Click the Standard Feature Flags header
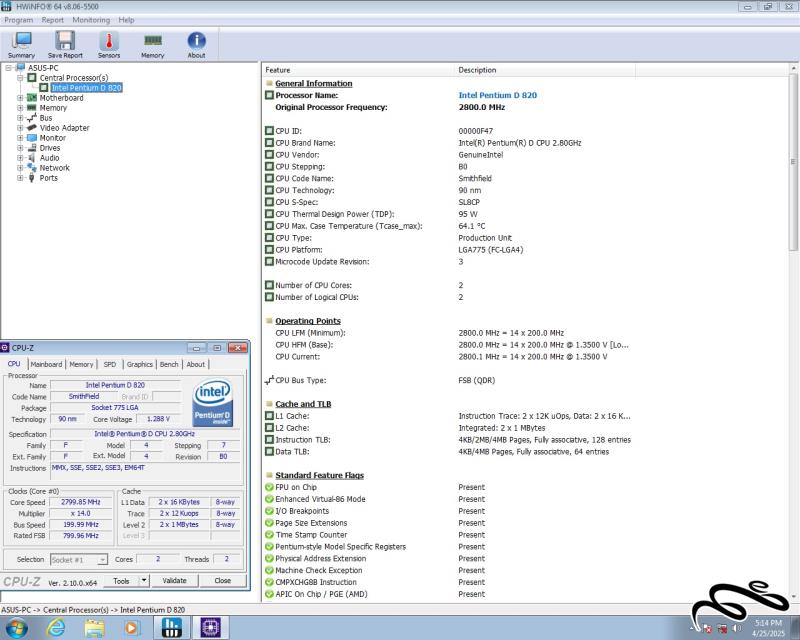Viewport: 800px width, 640px height. tap(319, 475)
